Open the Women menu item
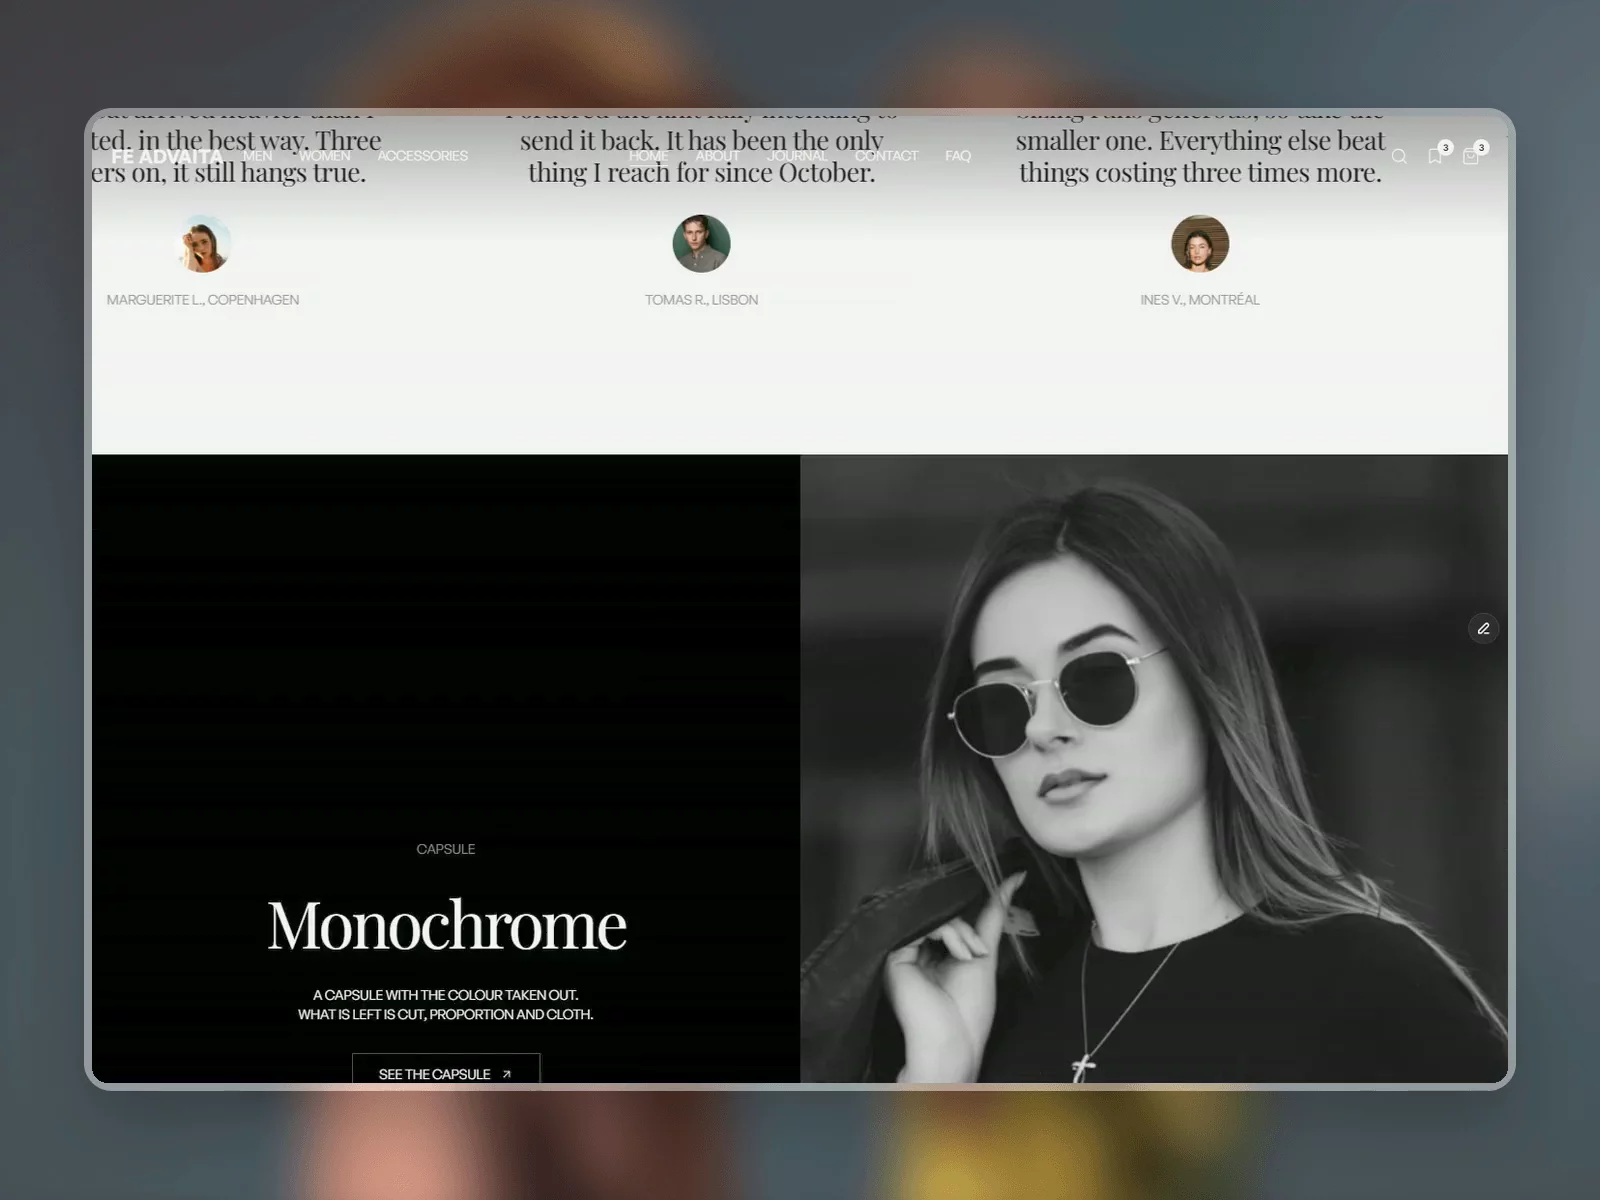The image size is (1600, 1200). 325,156
